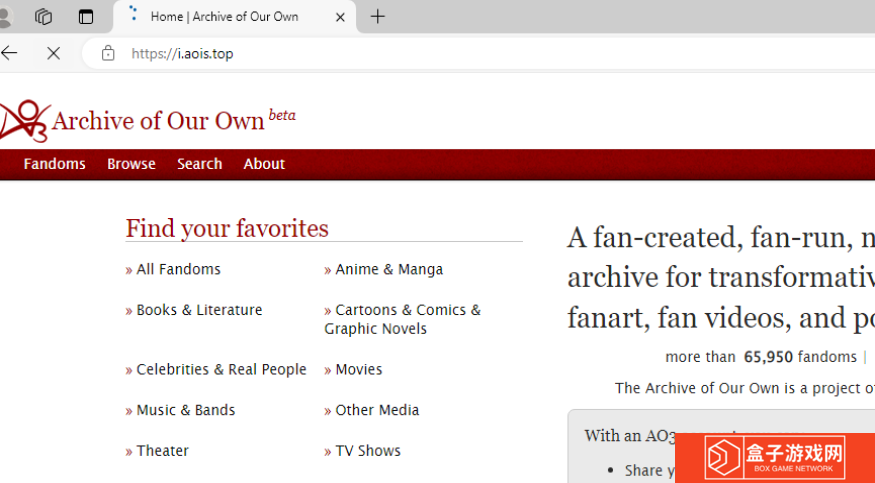
Task: Open the Anime & Manga link
Action: pyautogui.click(x=389, y=269)
